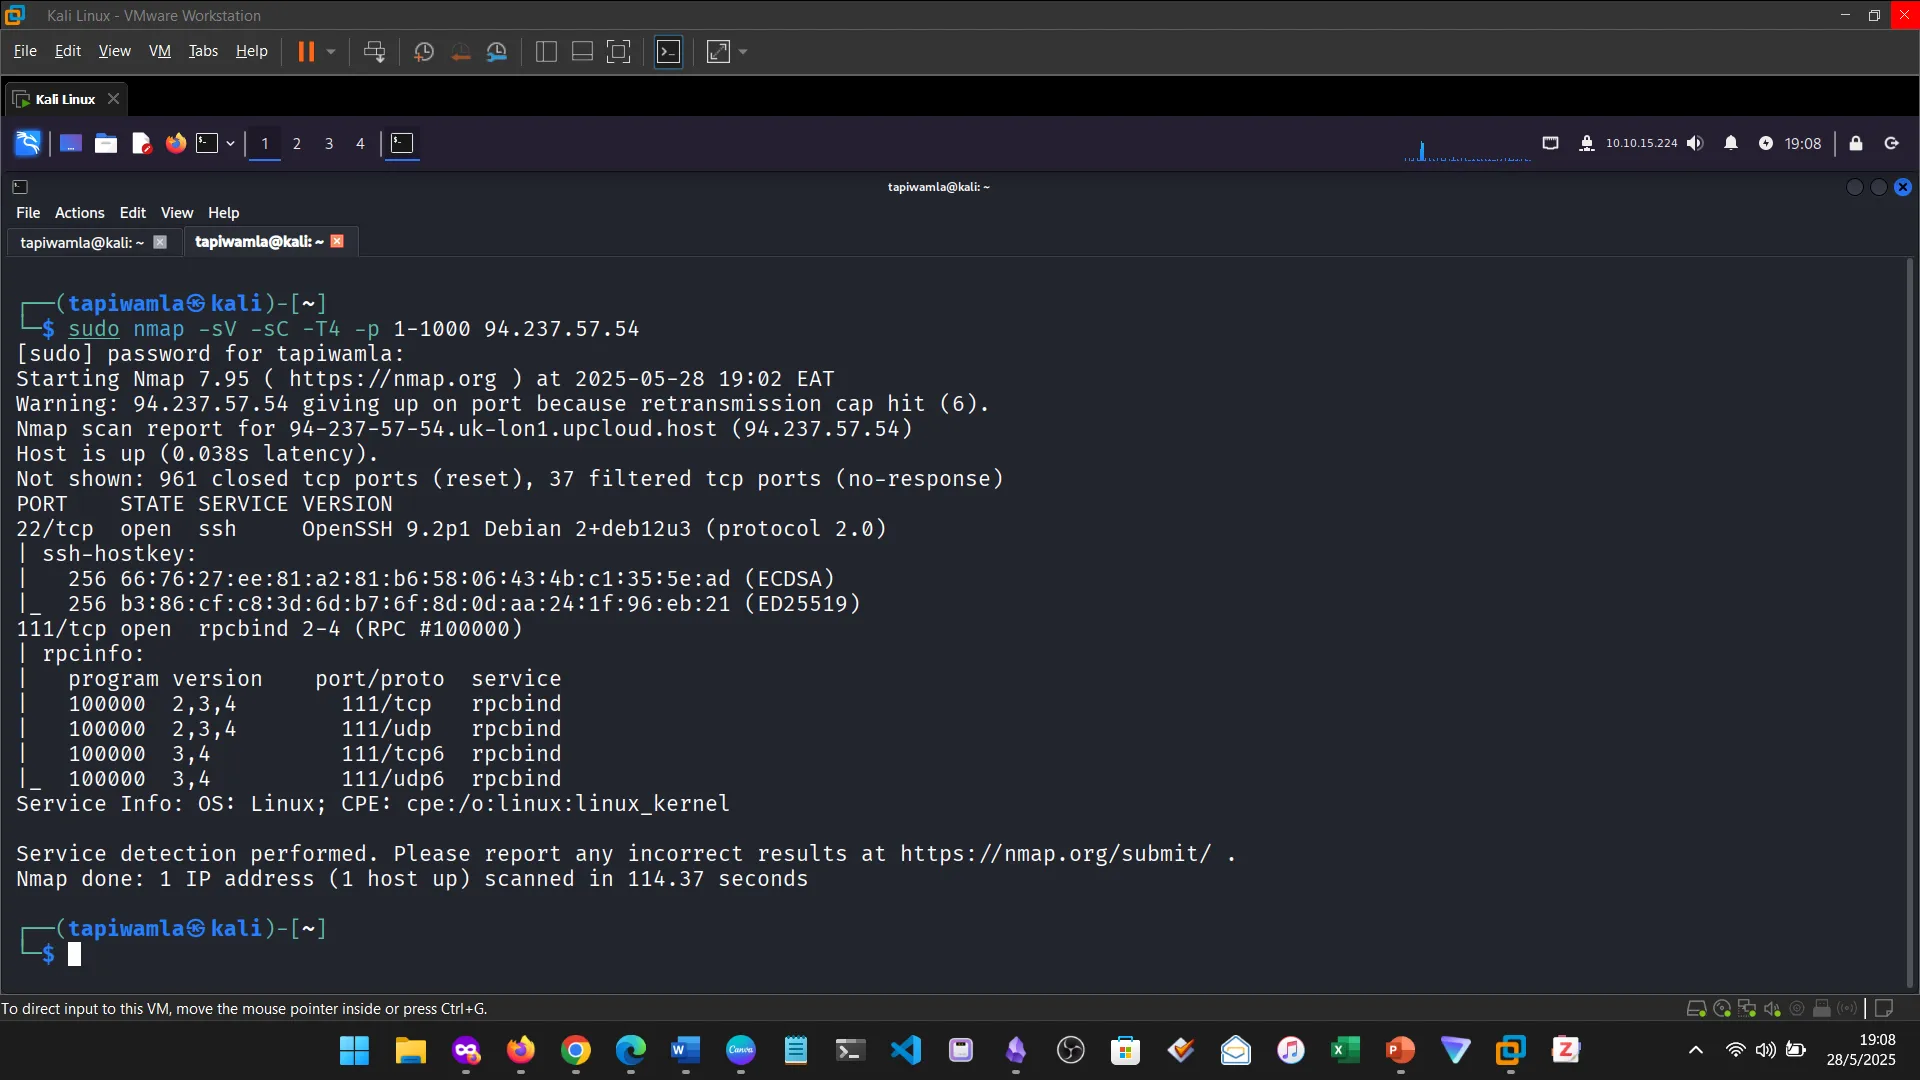Open the text editor from the panel

coord(141,143)
